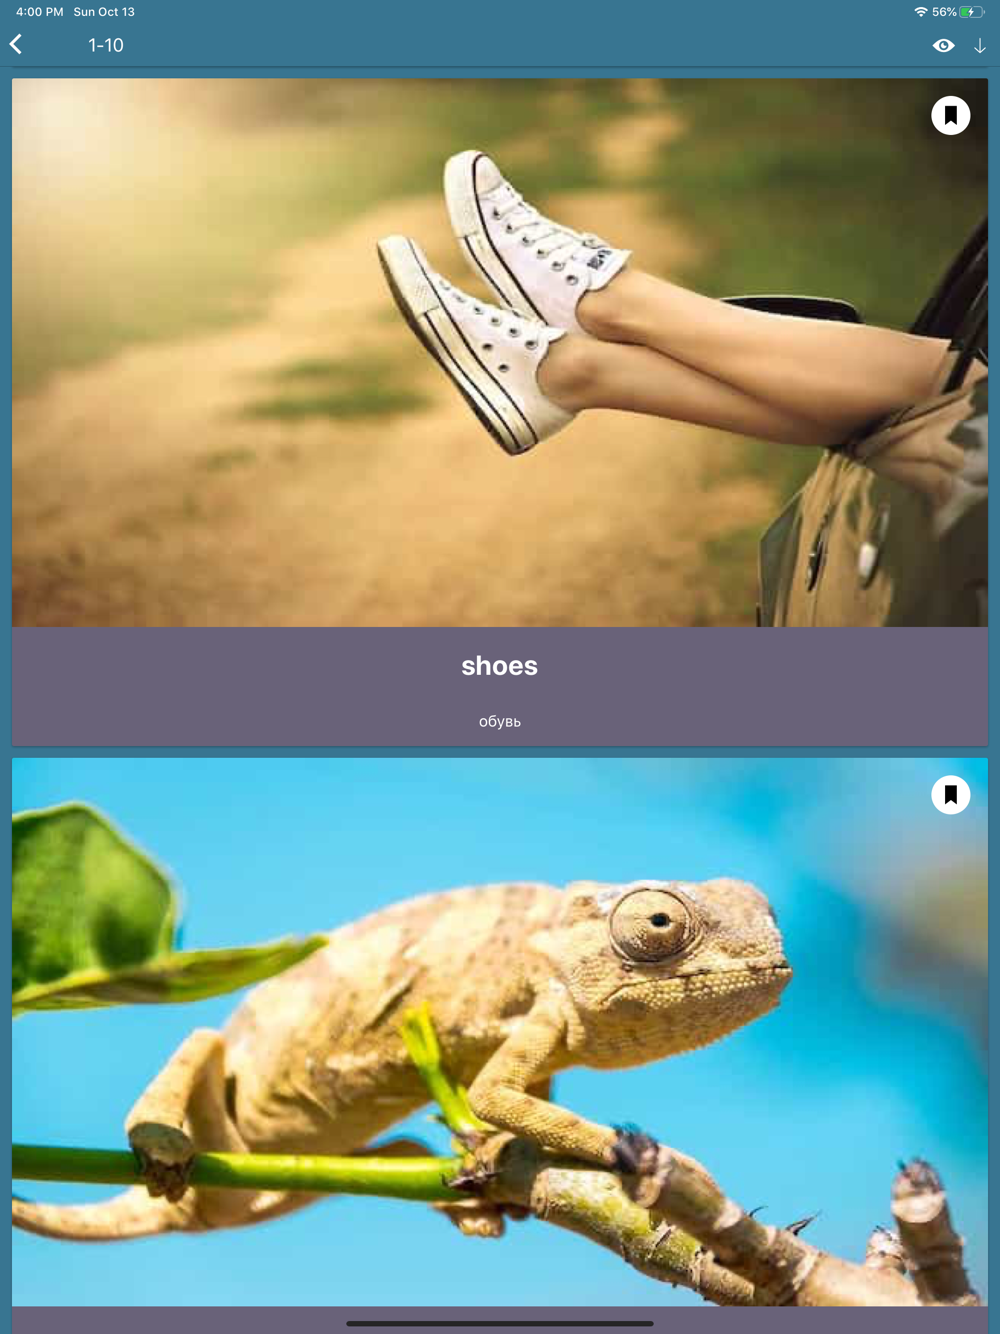
Task: Tap the 56% battery percentage
Action: 944,12
